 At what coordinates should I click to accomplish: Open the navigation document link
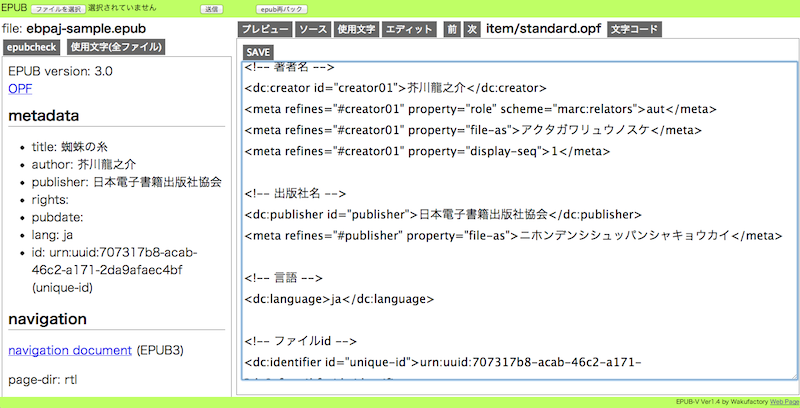69,350
